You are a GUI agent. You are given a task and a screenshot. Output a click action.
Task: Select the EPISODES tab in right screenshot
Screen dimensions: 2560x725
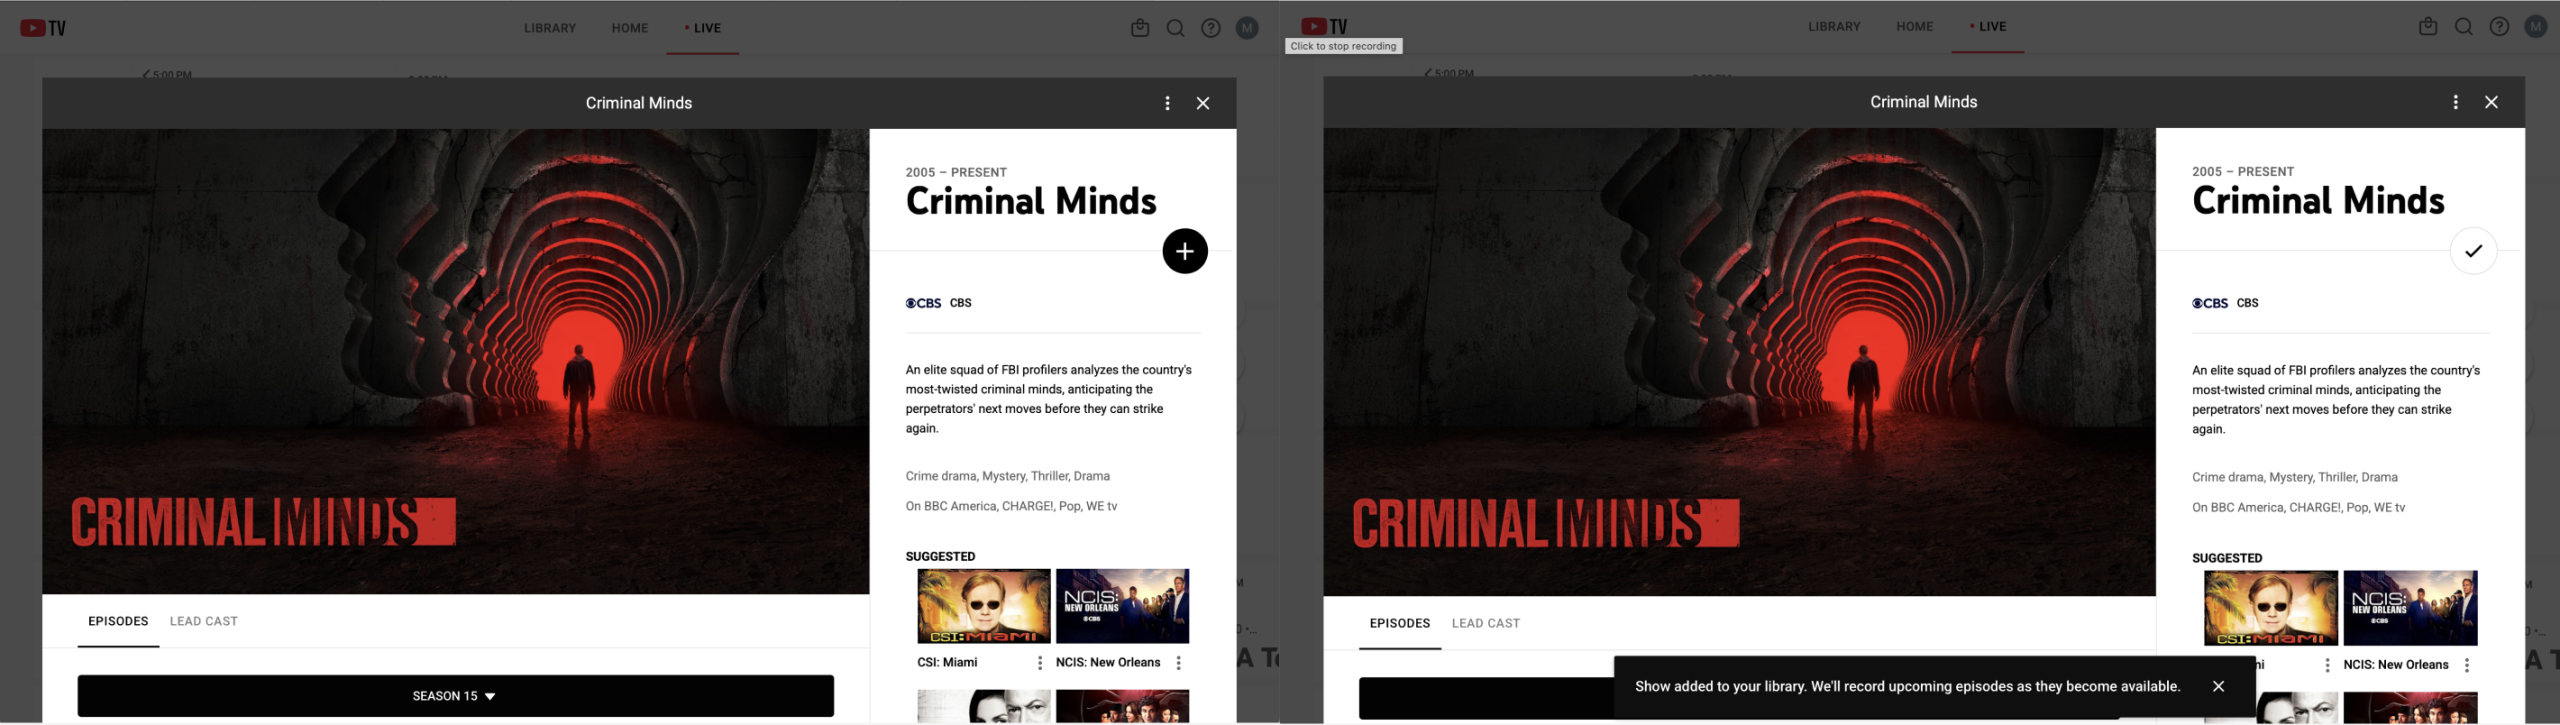(1399, 623)
